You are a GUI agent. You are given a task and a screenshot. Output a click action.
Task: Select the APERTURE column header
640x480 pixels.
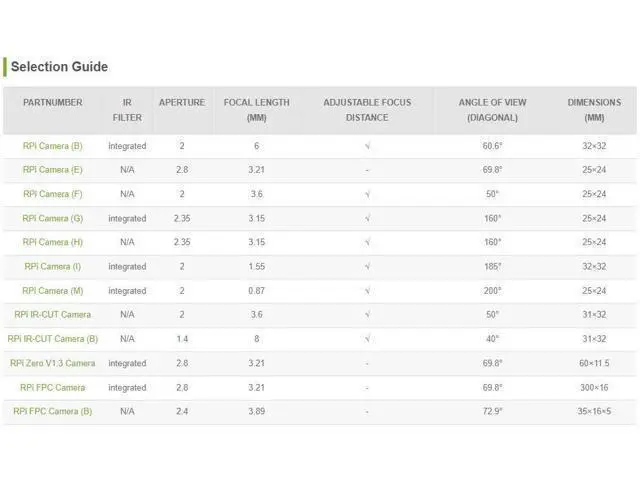(182, 102)
